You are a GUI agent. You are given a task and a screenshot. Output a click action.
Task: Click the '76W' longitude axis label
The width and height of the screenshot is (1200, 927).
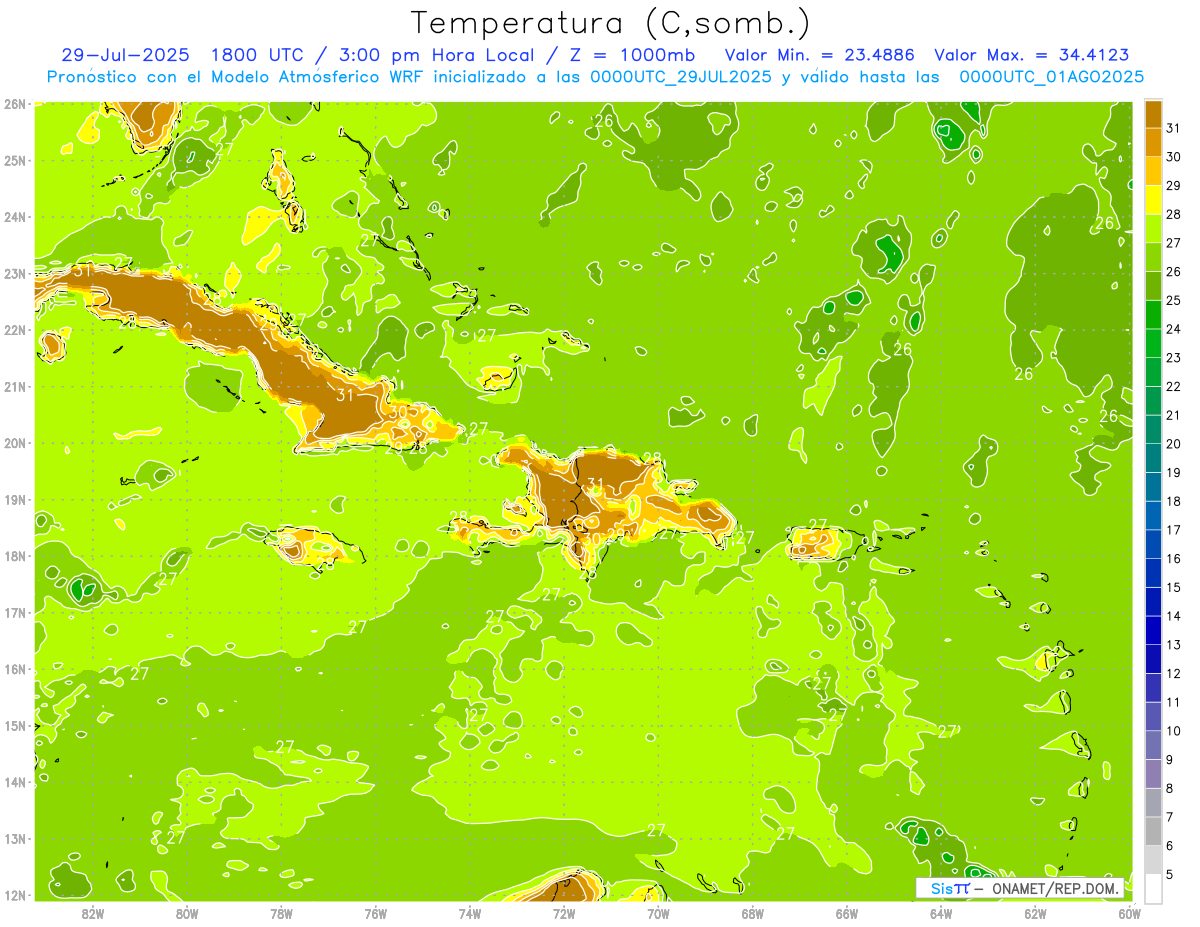tap(376, 912)
